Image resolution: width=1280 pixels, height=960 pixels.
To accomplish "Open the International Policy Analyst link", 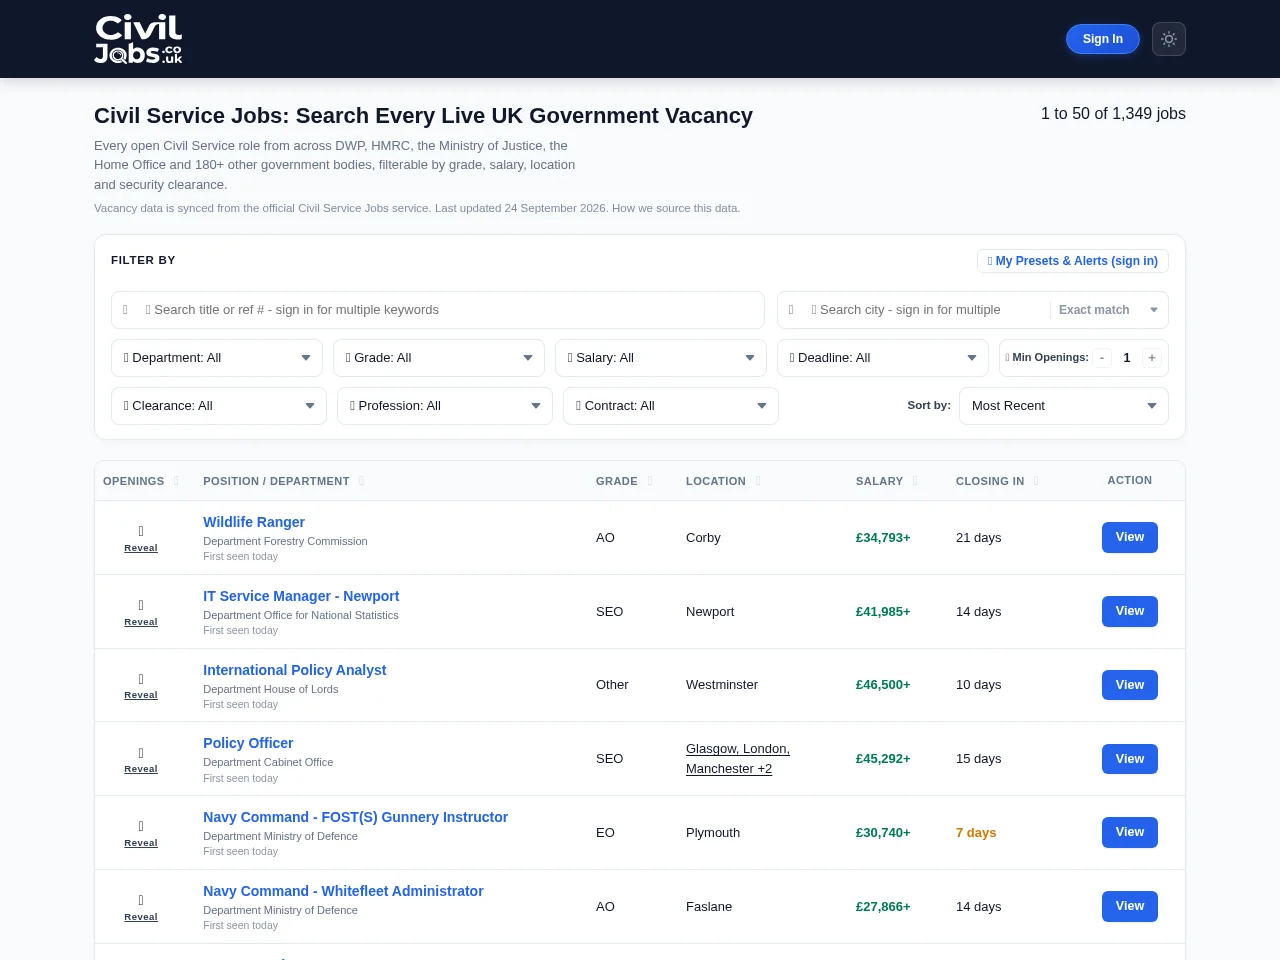I will pos(294,670).
